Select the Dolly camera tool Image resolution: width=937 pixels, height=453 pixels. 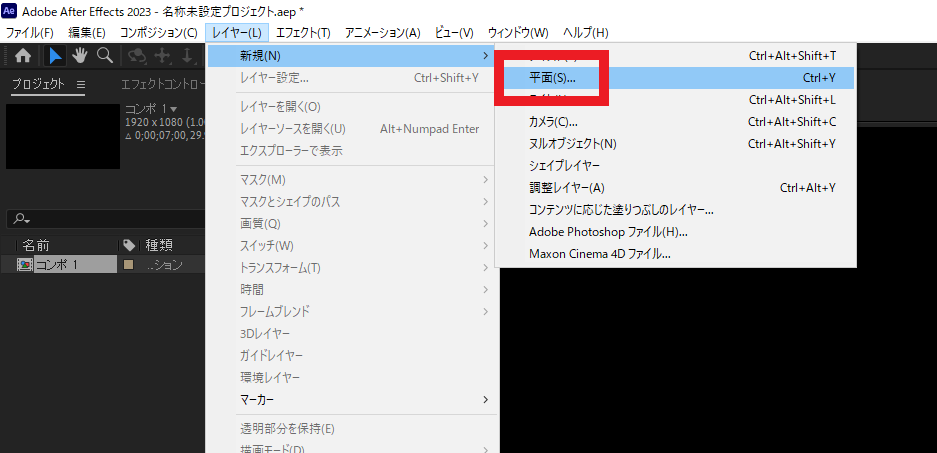click(187, 56)
